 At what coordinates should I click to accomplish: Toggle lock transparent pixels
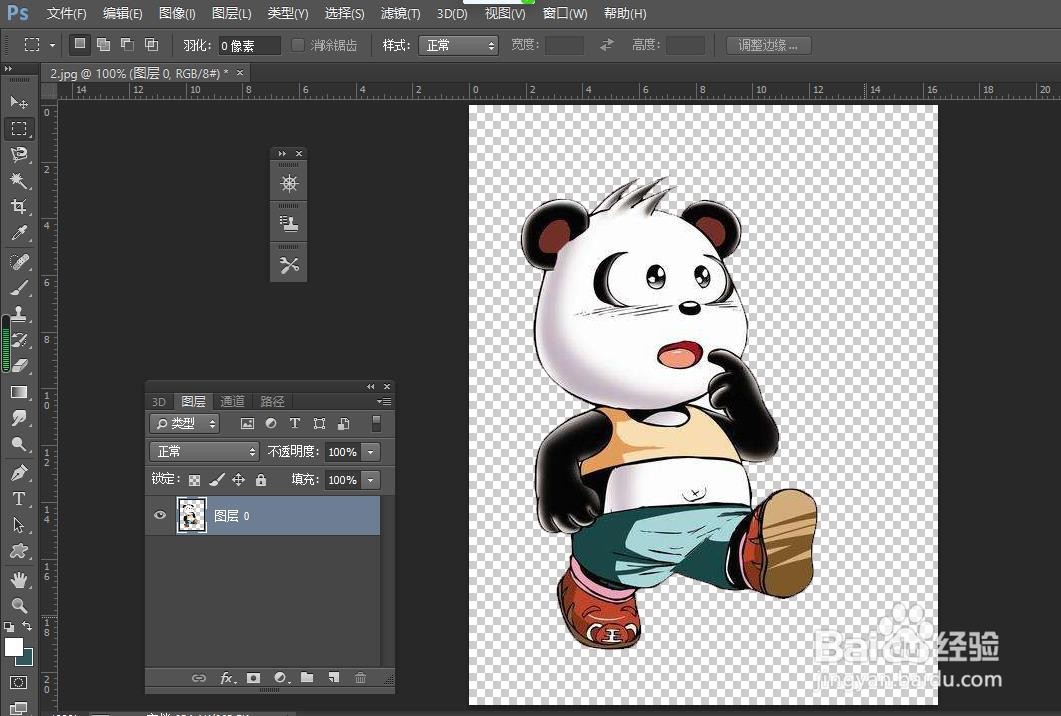tap(194, 480)
